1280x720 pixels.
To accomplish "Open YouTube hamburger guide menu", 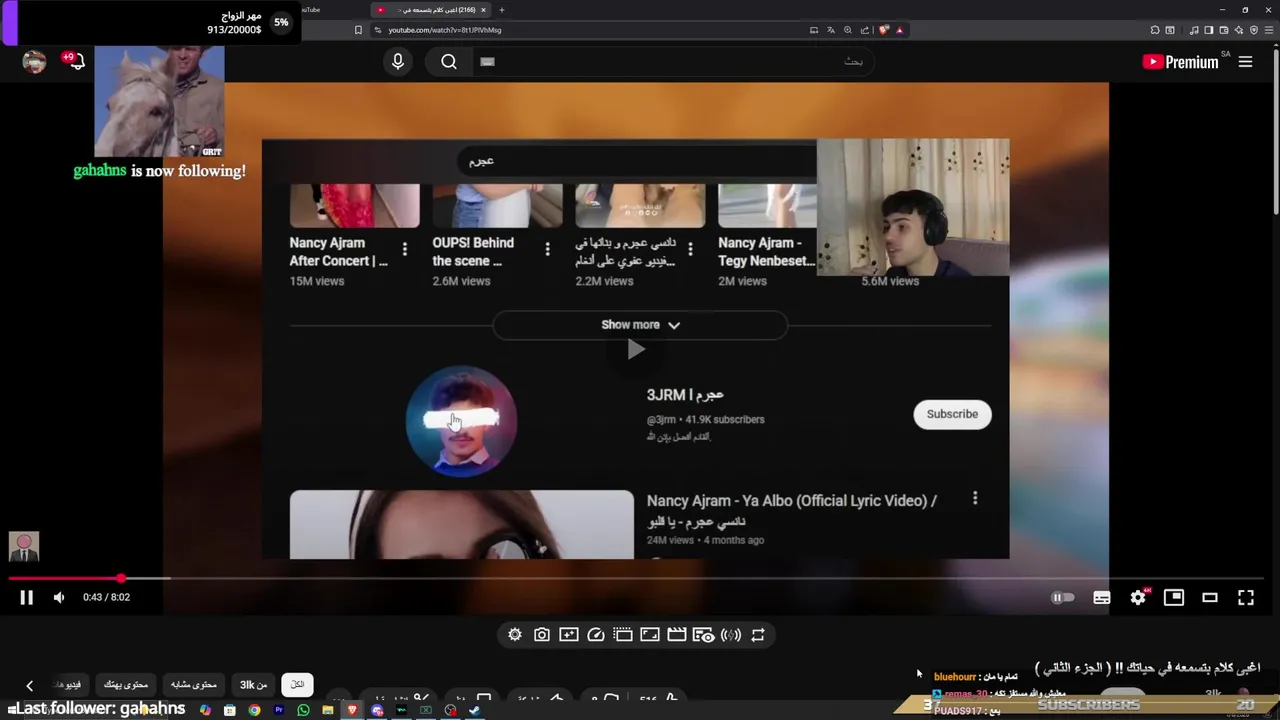I will (1246, 62).
